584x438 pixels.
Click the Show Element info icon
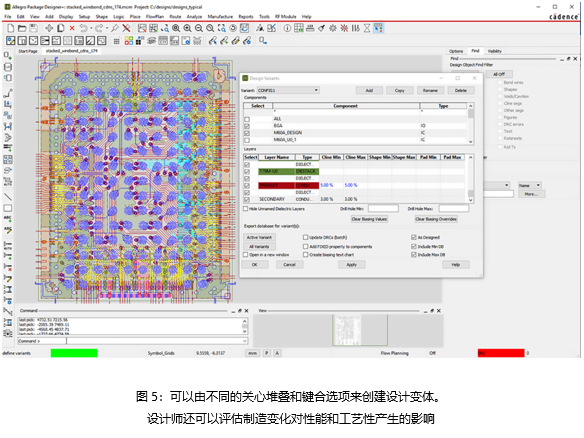[287, 28]
